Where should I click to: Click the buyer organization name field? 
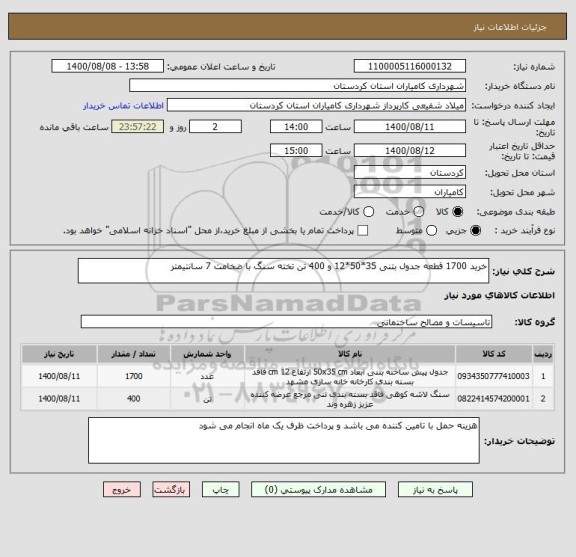point(298,86)
